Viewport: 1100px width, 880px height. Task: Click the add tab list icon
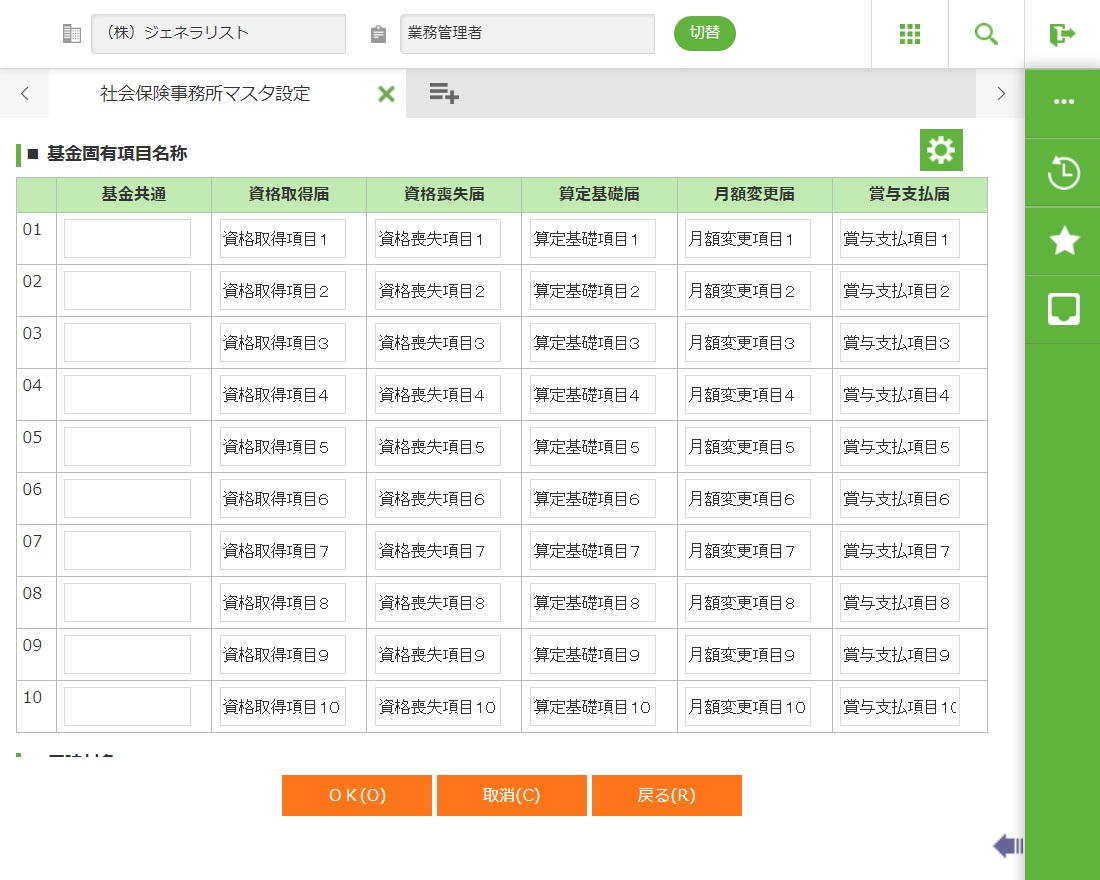point(444,94)
